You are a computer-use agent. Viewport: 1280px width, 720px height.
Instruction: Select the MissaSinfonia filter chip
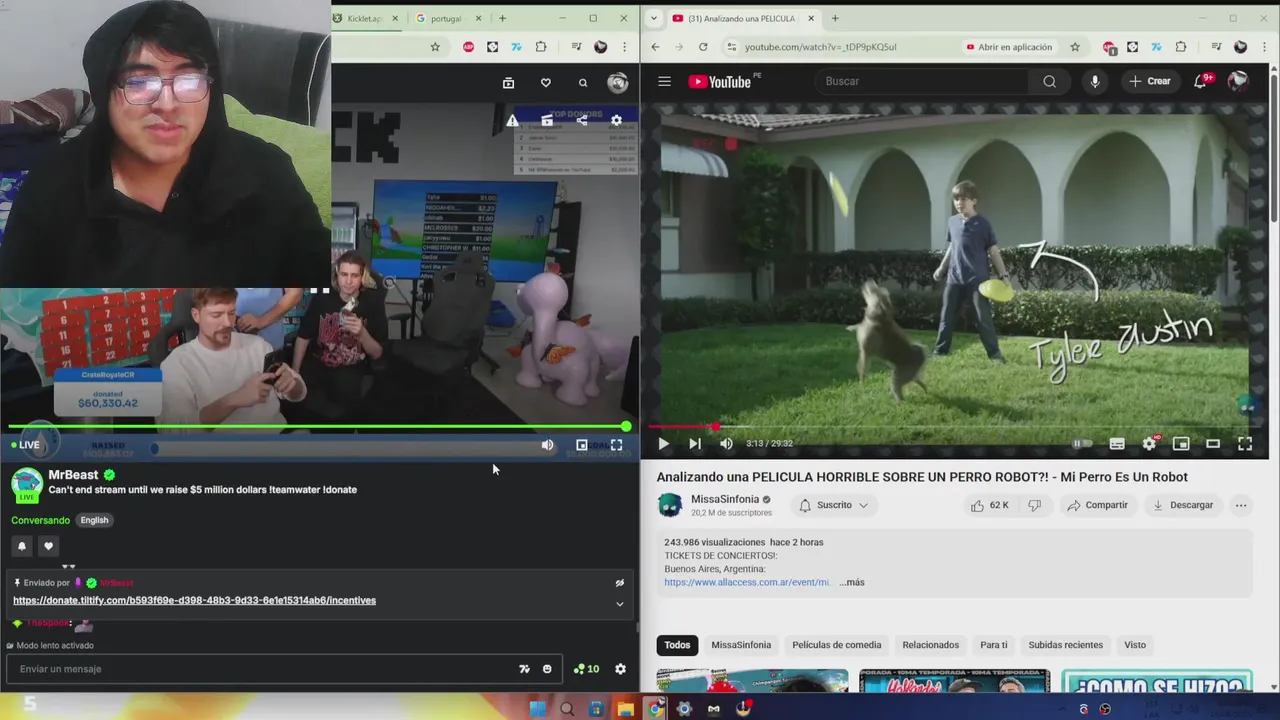click(x=741, y=645)
